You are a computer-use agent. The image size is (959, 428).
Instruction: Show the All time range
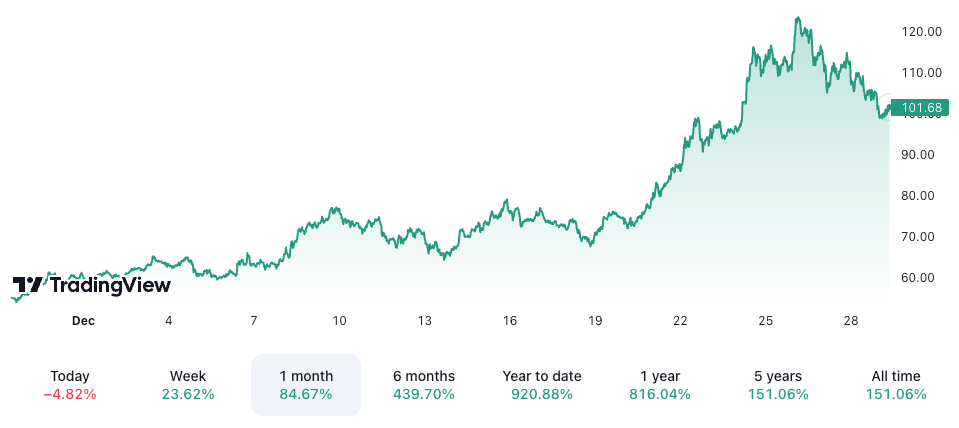point(896,385)
